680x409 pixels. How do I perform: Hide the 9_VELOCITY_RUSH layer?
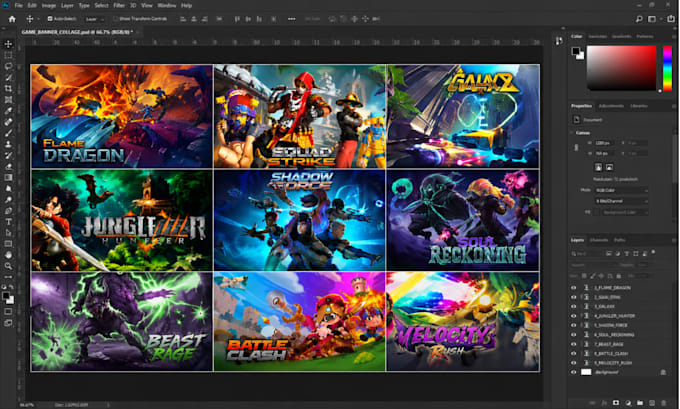[x=574, y=363]
